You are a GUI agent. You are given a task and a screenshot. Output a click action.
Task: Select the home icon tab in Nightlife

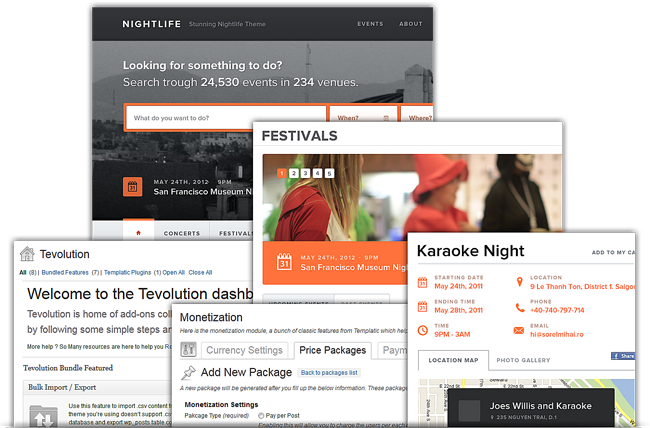(138, 232)
